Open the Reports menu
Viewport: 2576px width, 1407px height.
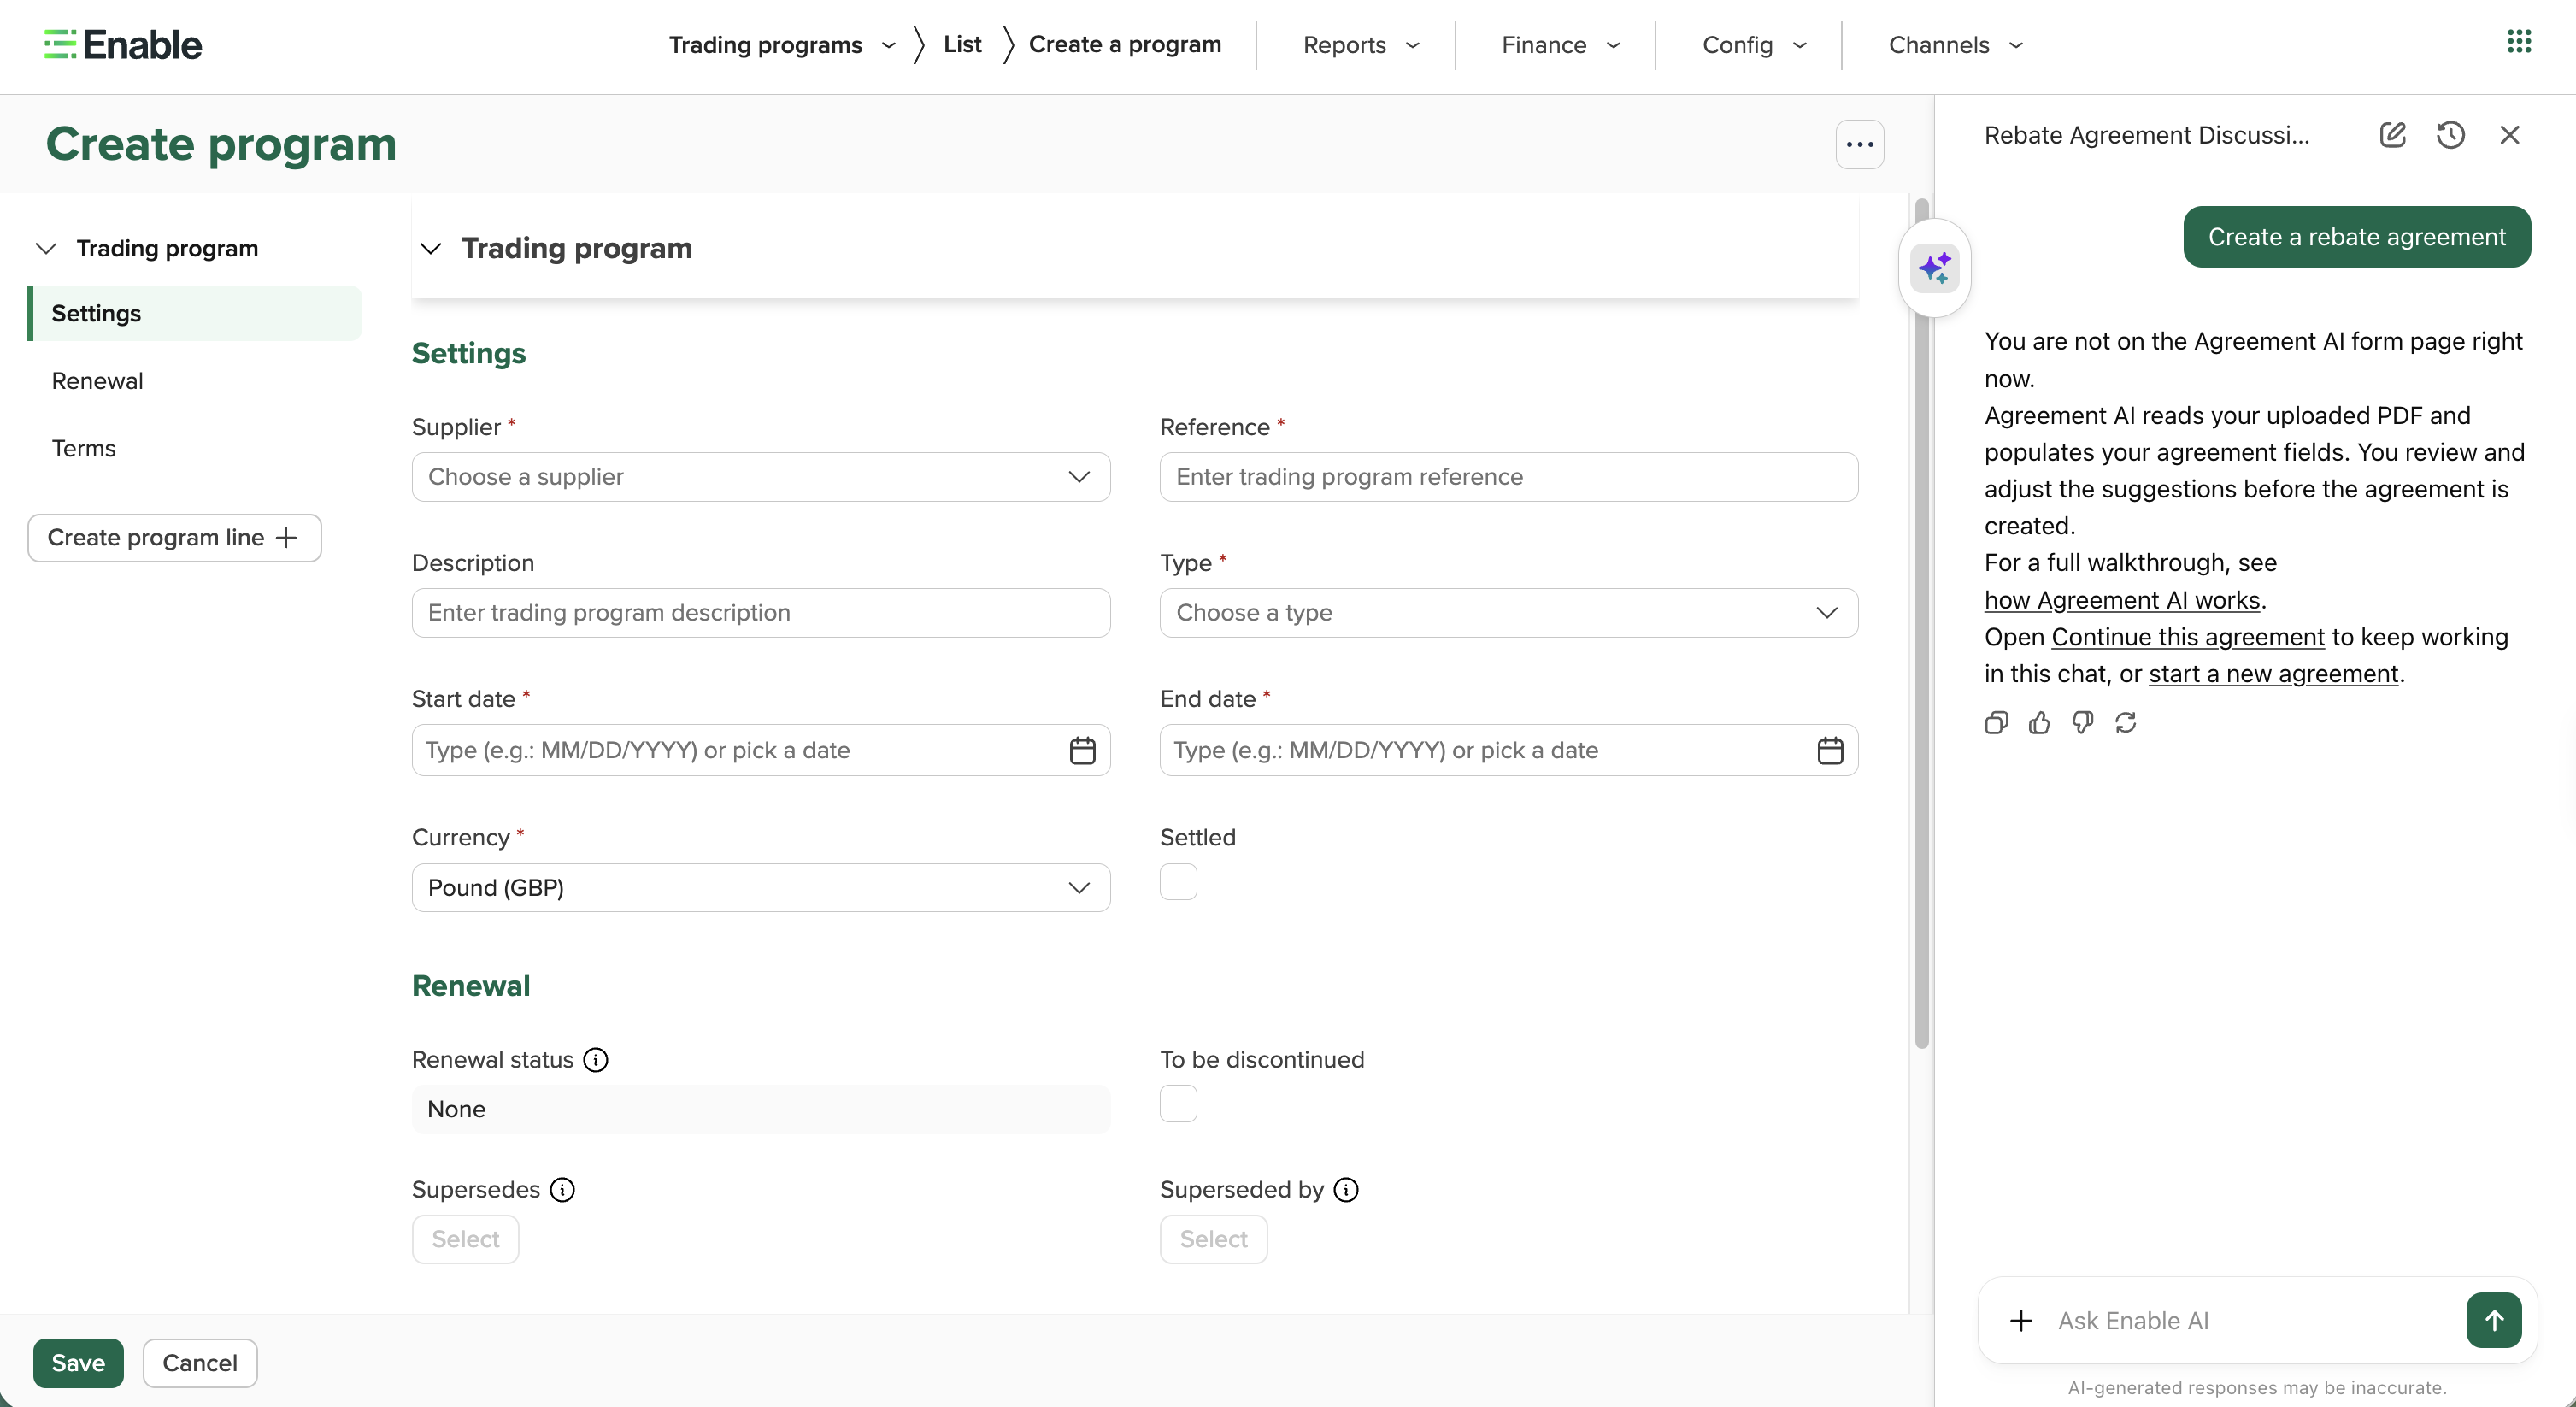click(x=1361, y=45)
